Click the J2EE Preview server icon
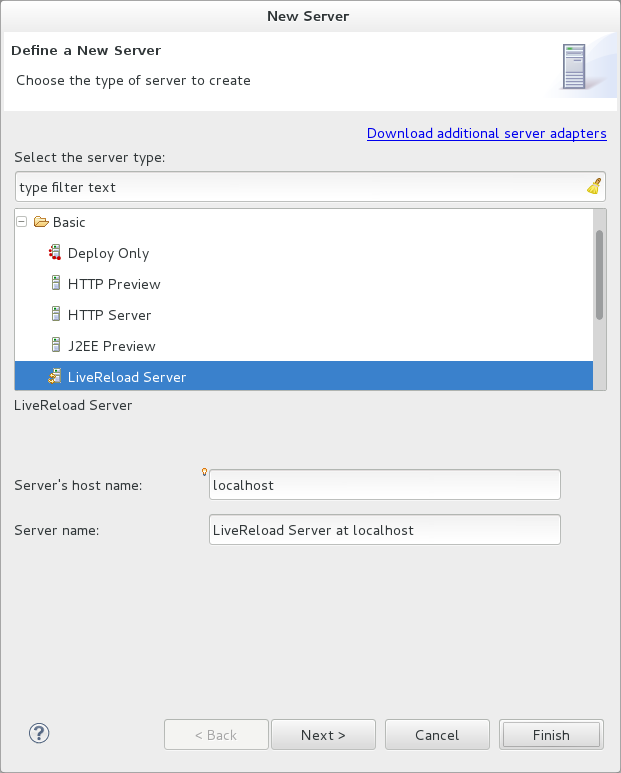Viewport: 621px width, 773px height. pyautogui.click(x=56, y=346)
